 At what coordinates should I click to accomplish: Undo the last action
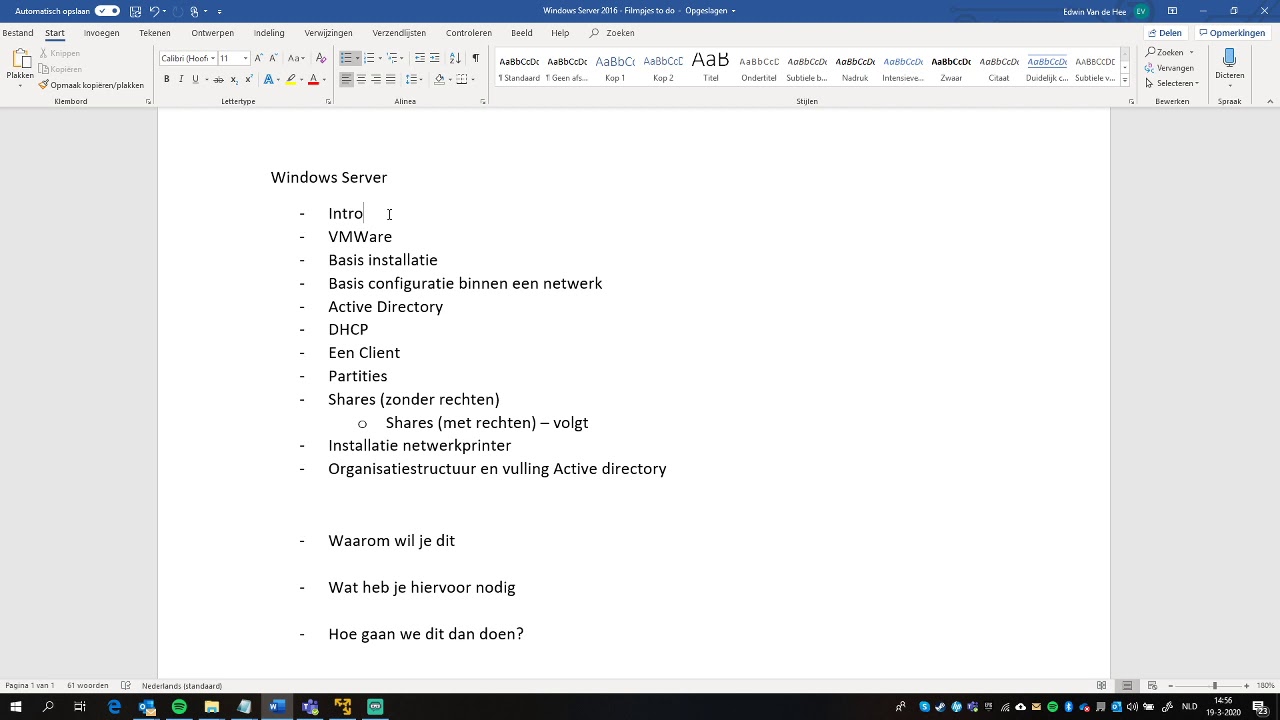(x=155, y=11)
